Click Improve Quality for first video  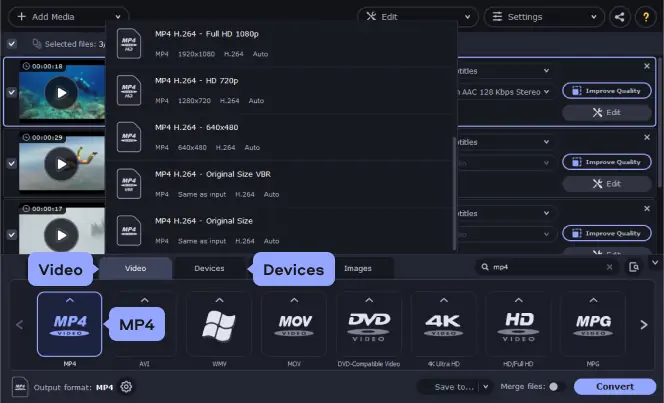pos(607,91)
